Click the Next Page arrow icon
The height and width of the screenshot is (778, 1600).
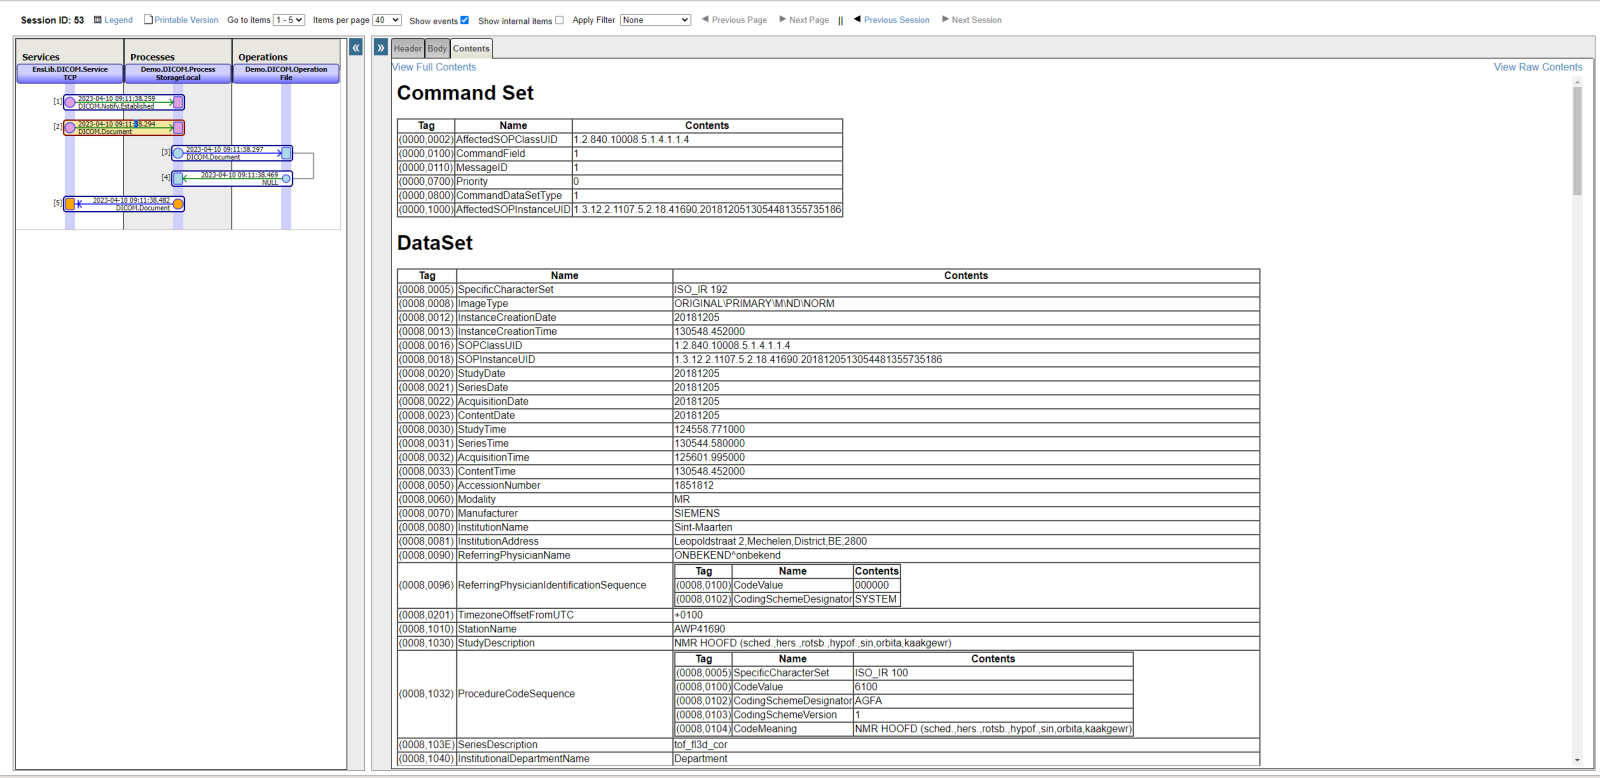point(782,19)
